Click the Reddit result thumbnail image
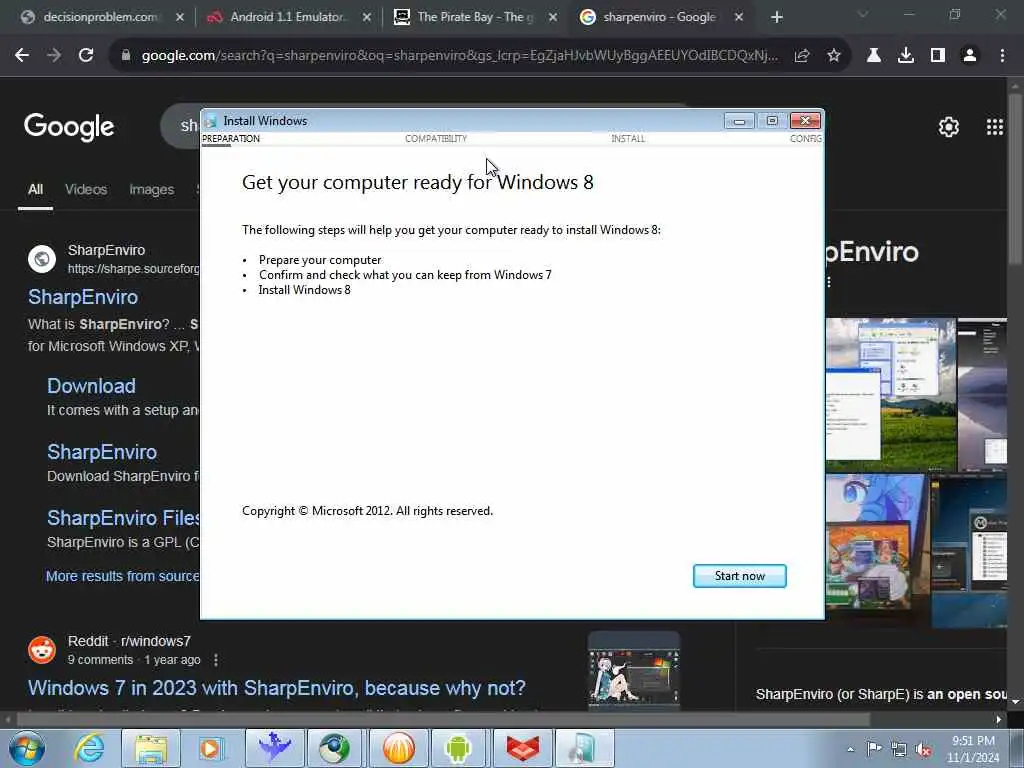This screenshot has width=1024, height=768. pos(633,672)
